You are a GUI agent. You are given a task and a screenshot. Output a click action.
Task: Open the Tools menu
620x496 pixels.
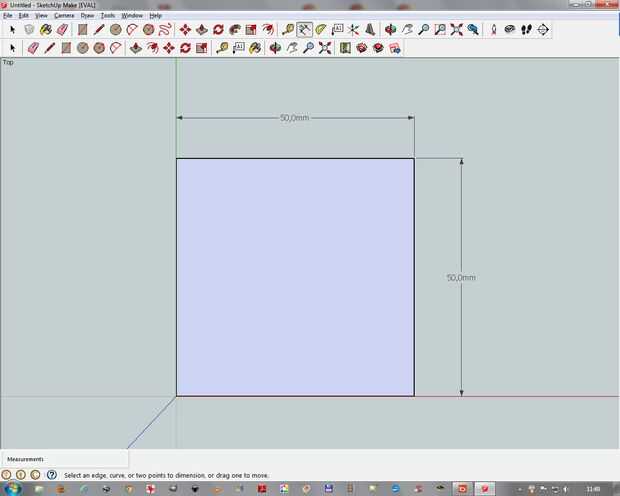click(108, 15)
